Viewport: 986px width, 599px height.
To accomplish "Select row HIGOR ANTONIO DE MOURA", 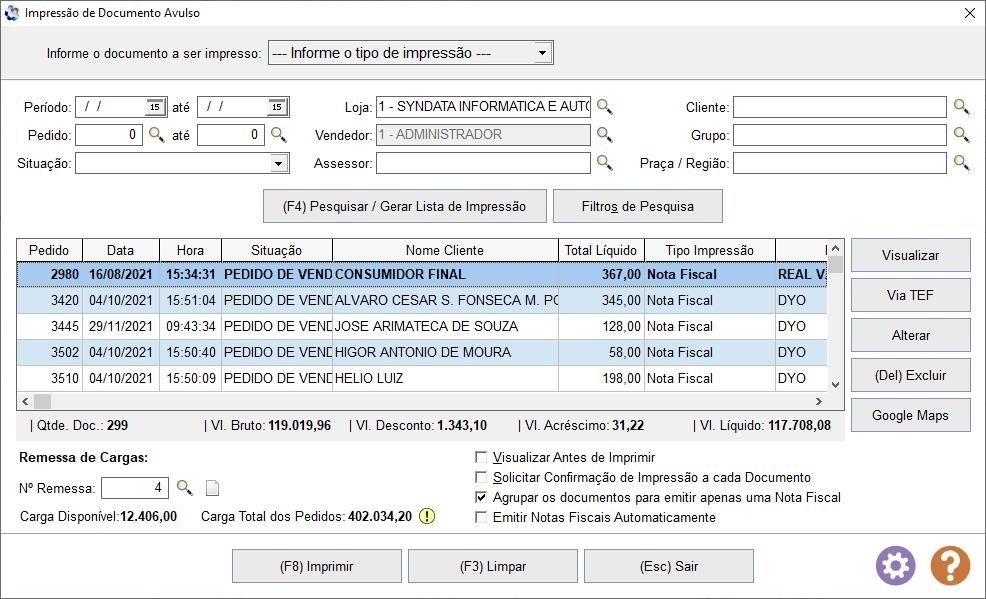I will point(422,353).
